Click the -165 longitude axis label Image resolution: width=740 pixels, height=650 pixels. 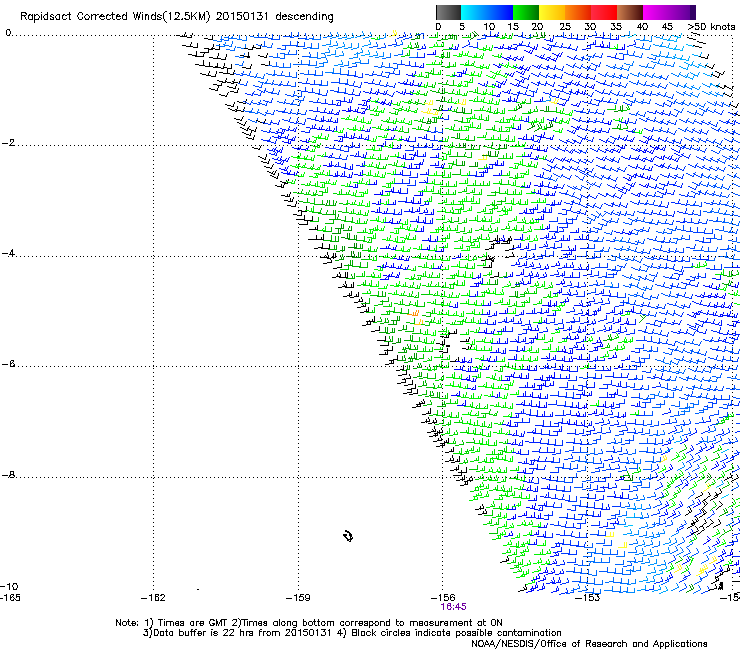click(x=10, y=598)
